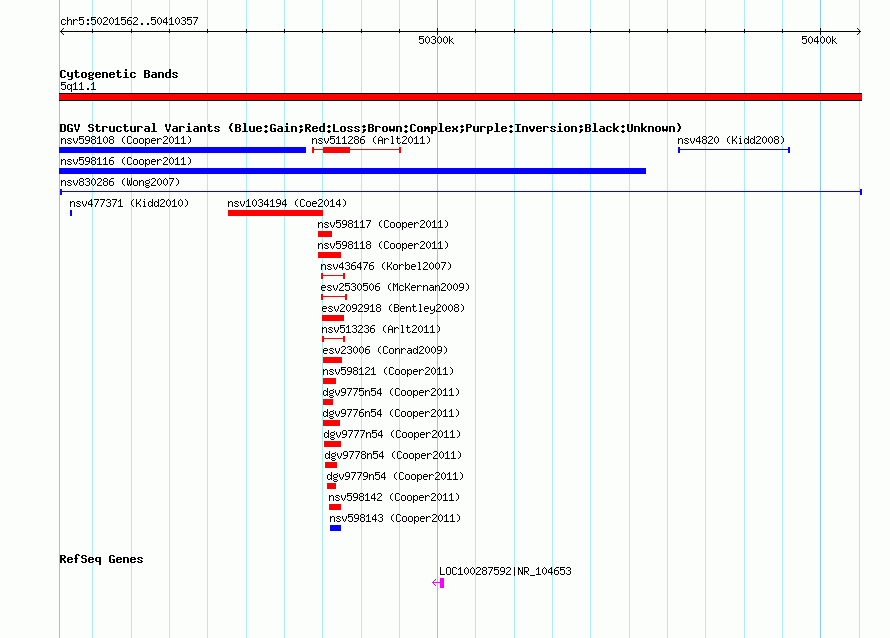The width and height of the screenshot is (890, 638).
Task: Click the 50300k ruler mark
Action: 436,40
